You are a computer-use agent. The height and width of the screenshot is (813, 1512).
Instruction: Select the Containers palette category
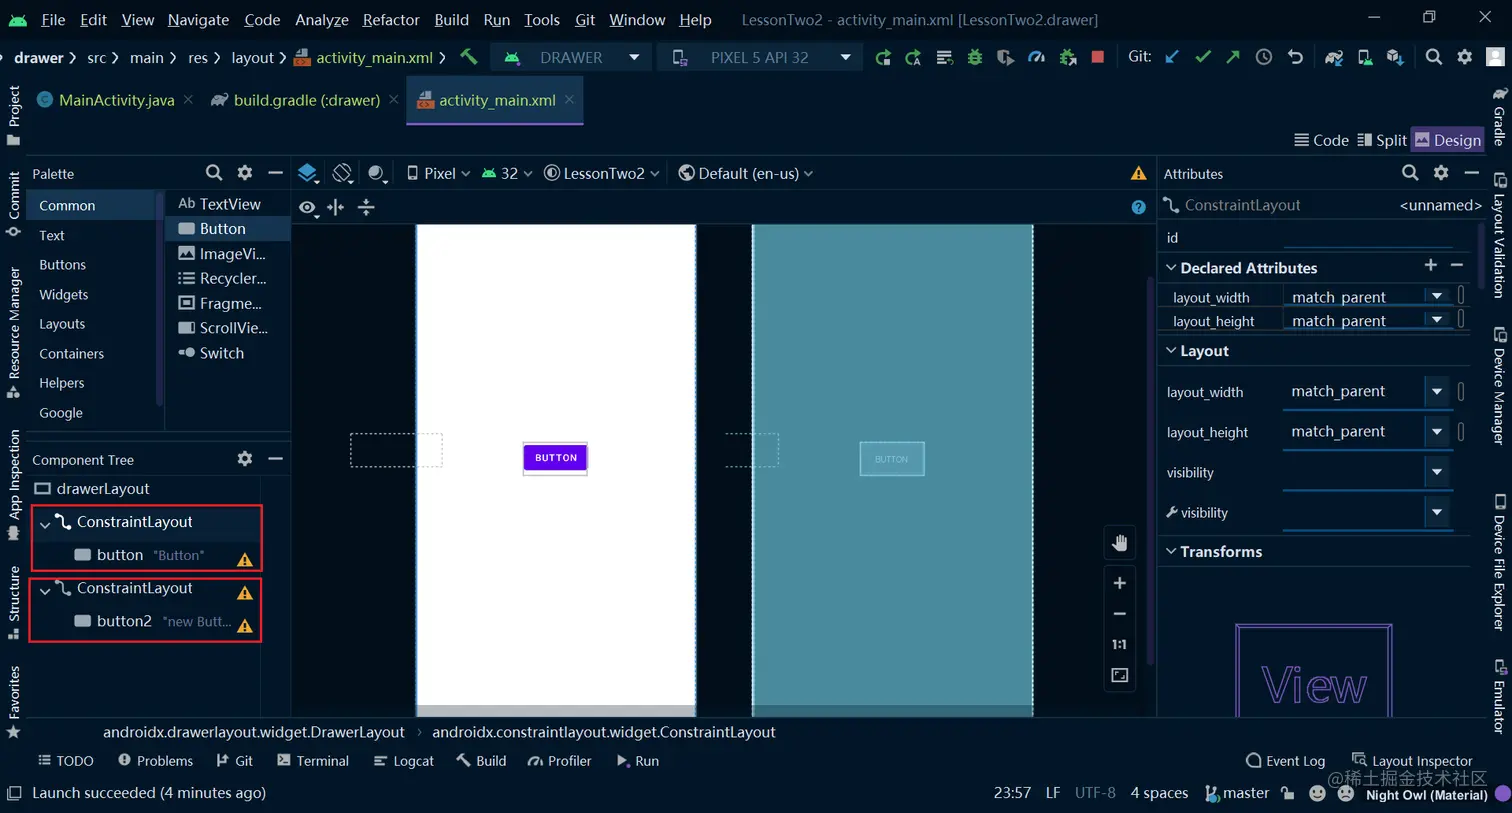[71, 354]
